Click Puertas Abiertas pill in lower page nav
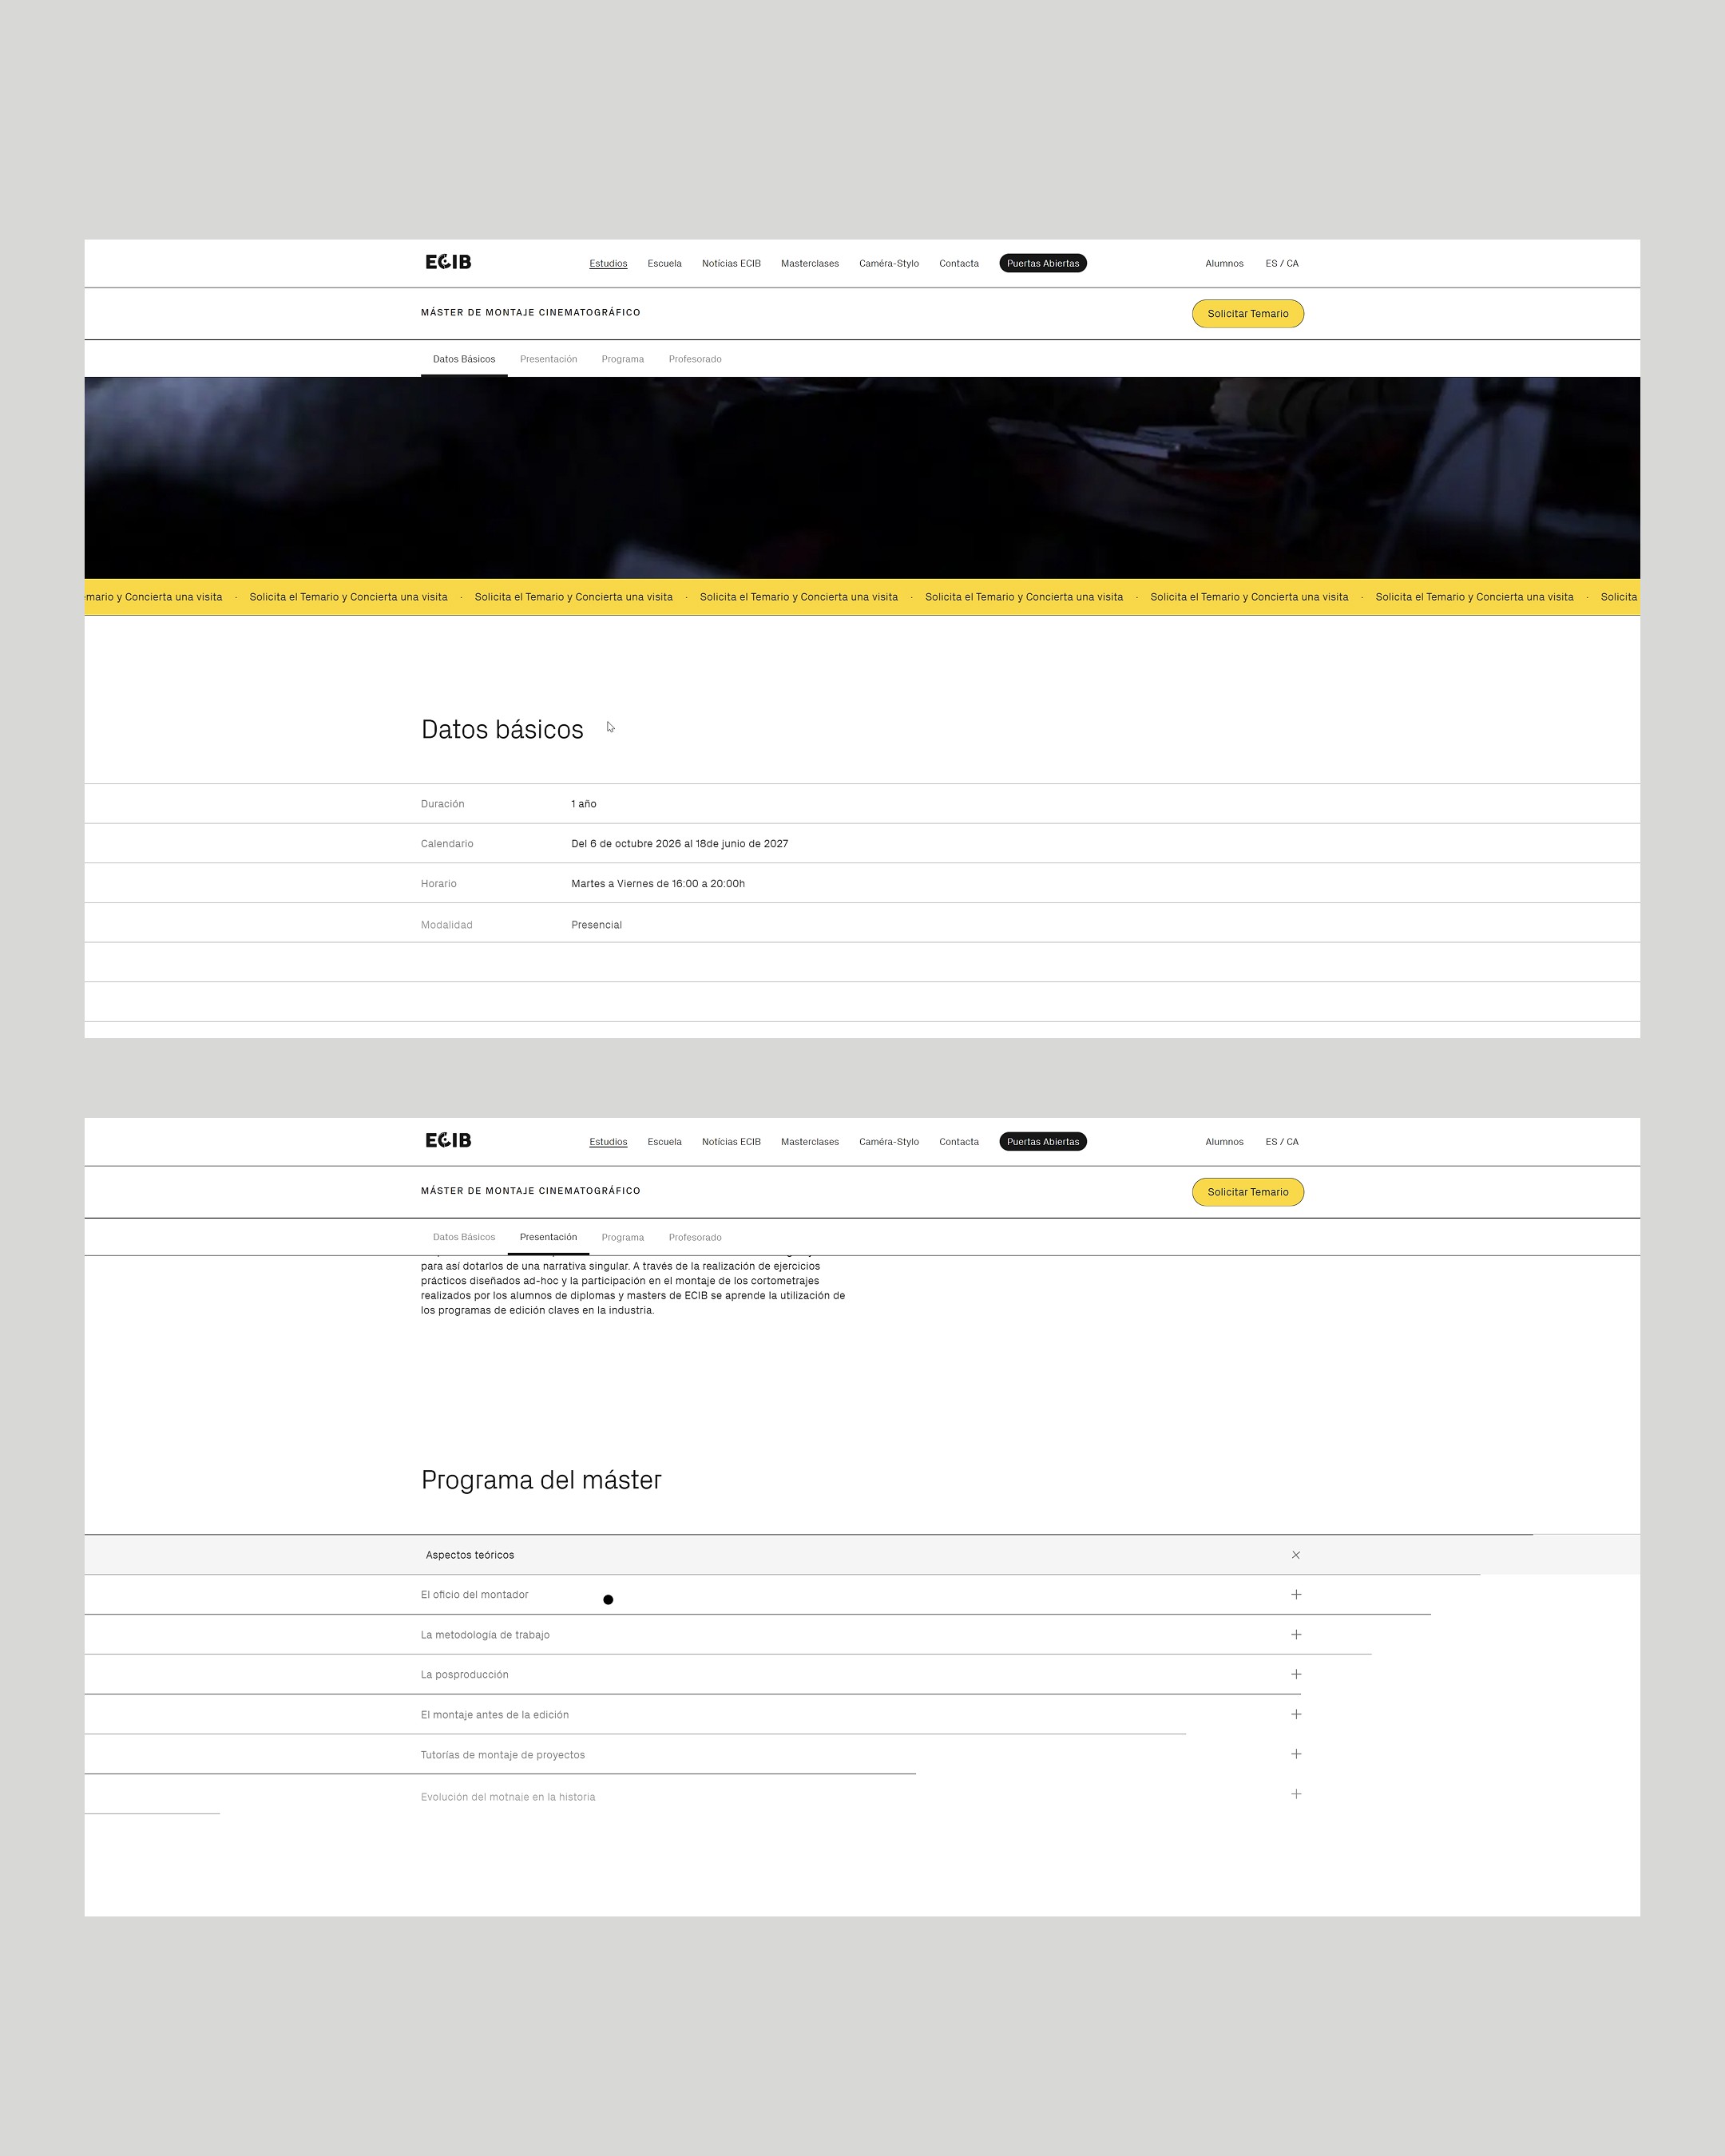This screenshot has height=2156, width=1725. [x=1042, y=1141]
